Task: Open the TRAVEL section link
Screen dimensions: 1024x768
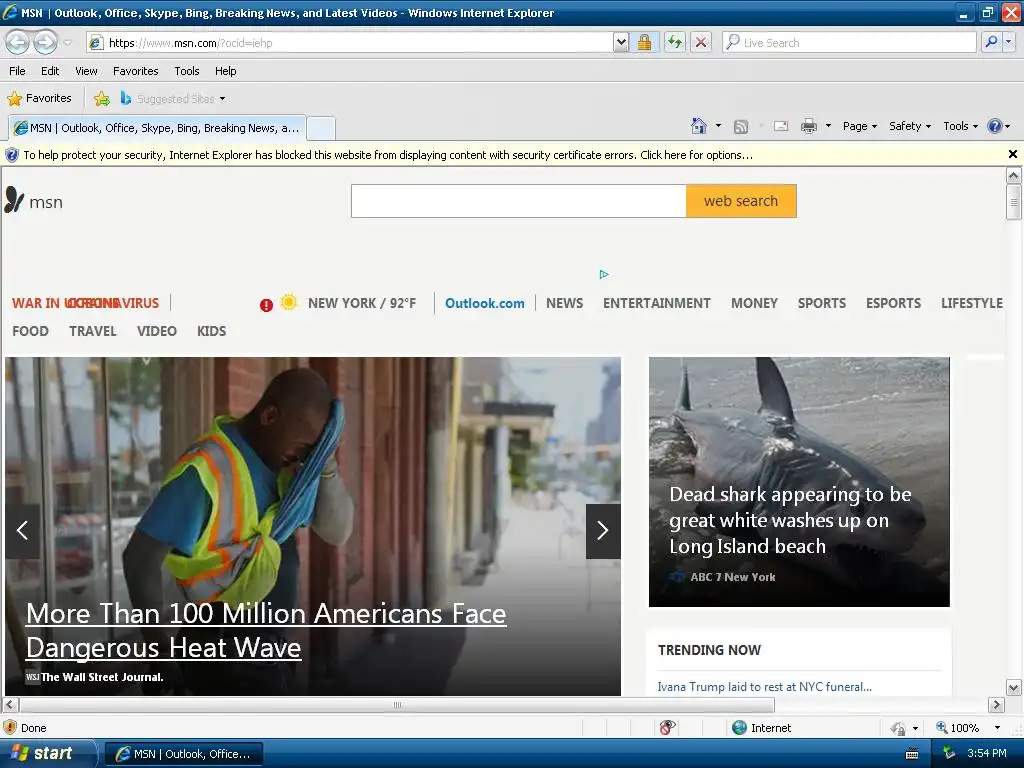Action: coord(93,331)
